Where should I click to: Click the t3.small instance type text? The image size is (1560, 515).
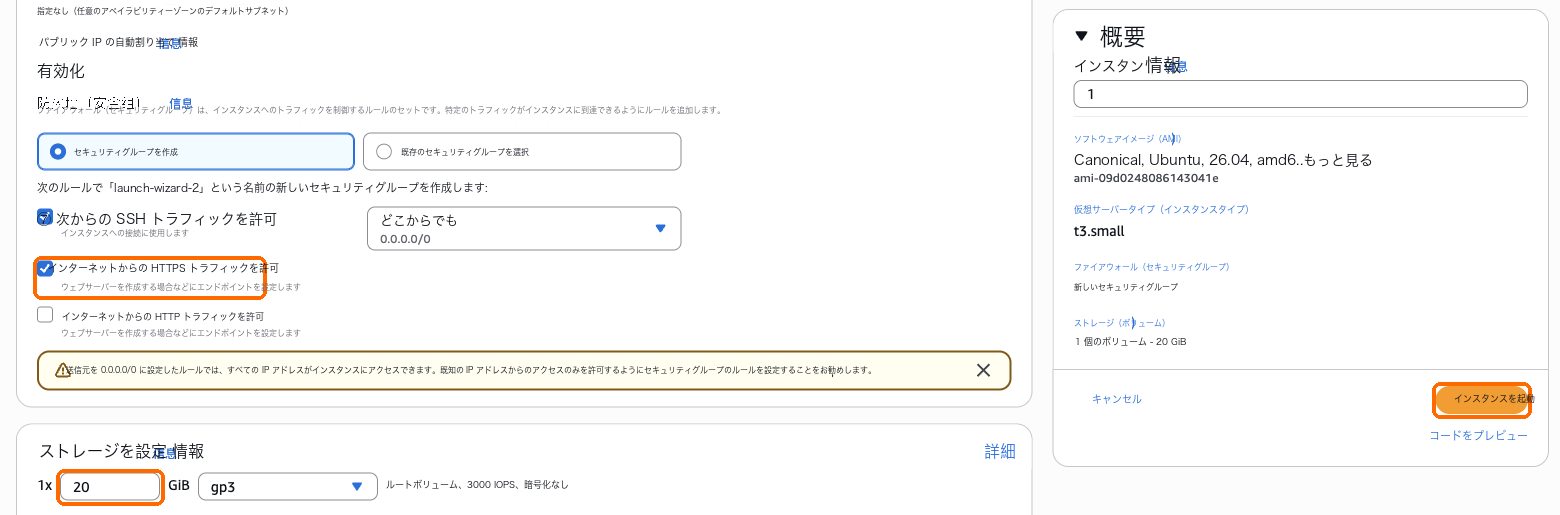tap(1099, 231)
